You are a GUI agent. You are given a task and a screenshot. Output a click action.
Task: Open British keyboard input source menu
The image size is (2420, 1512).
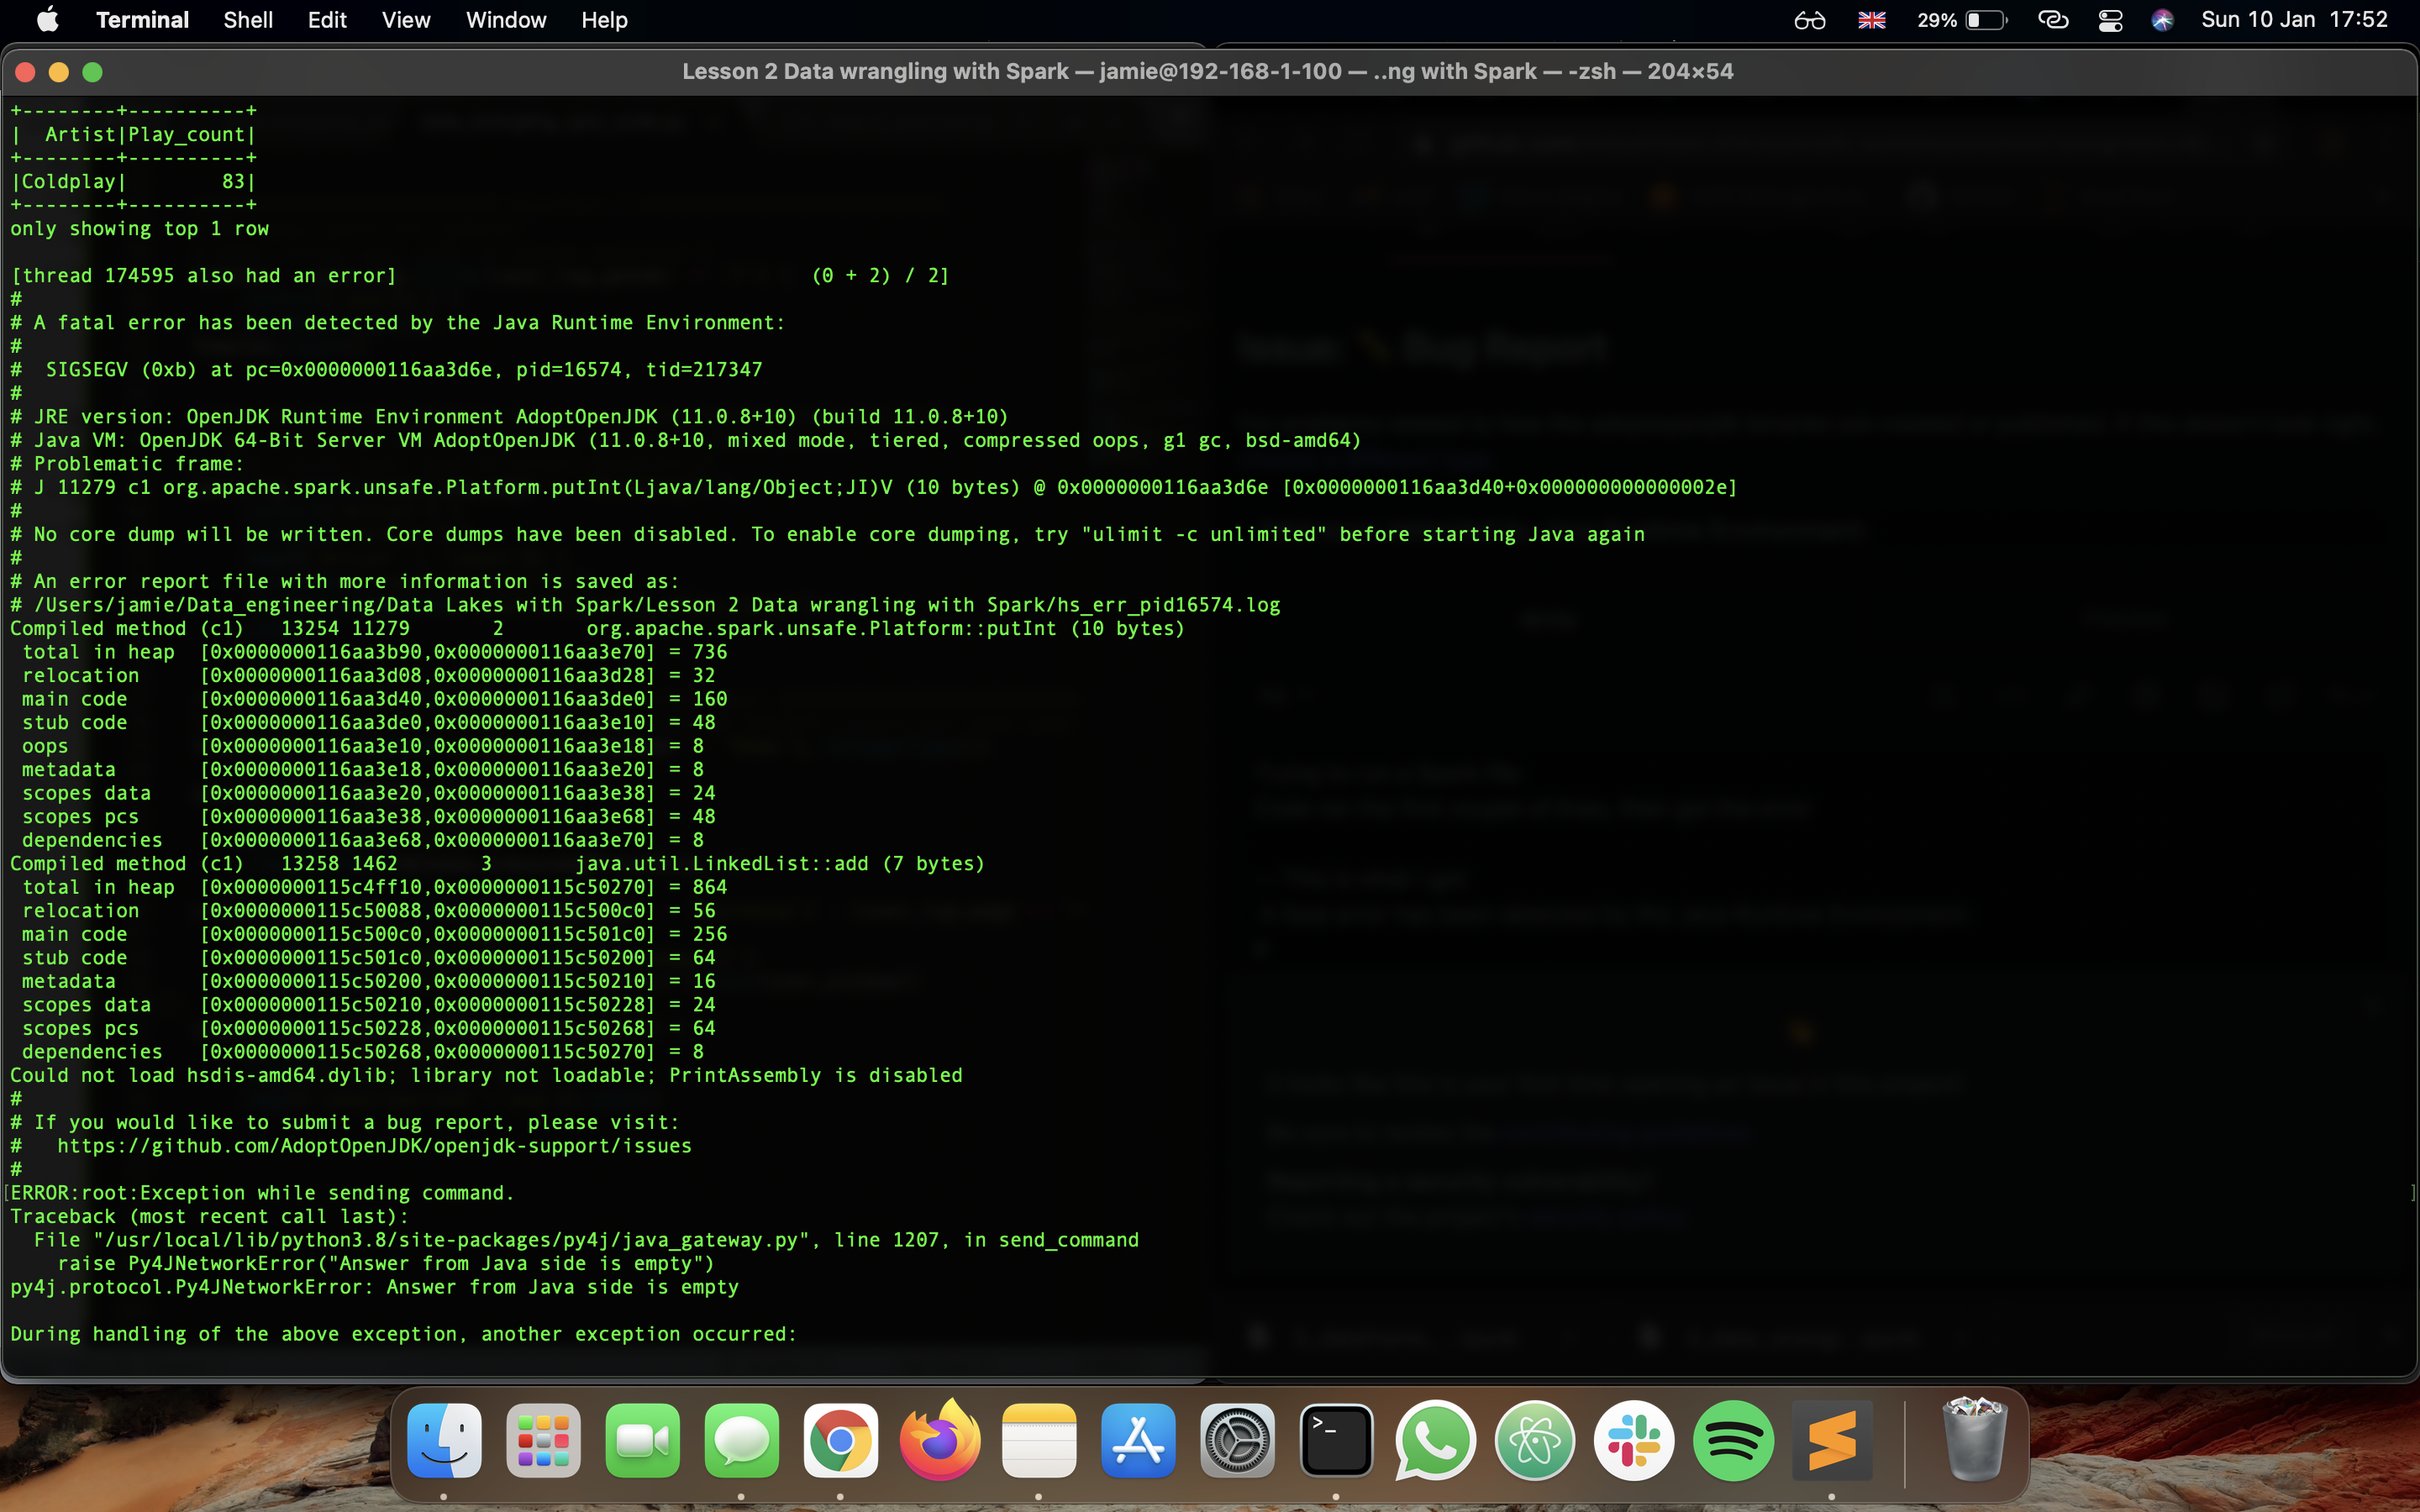coord(1871,20)
